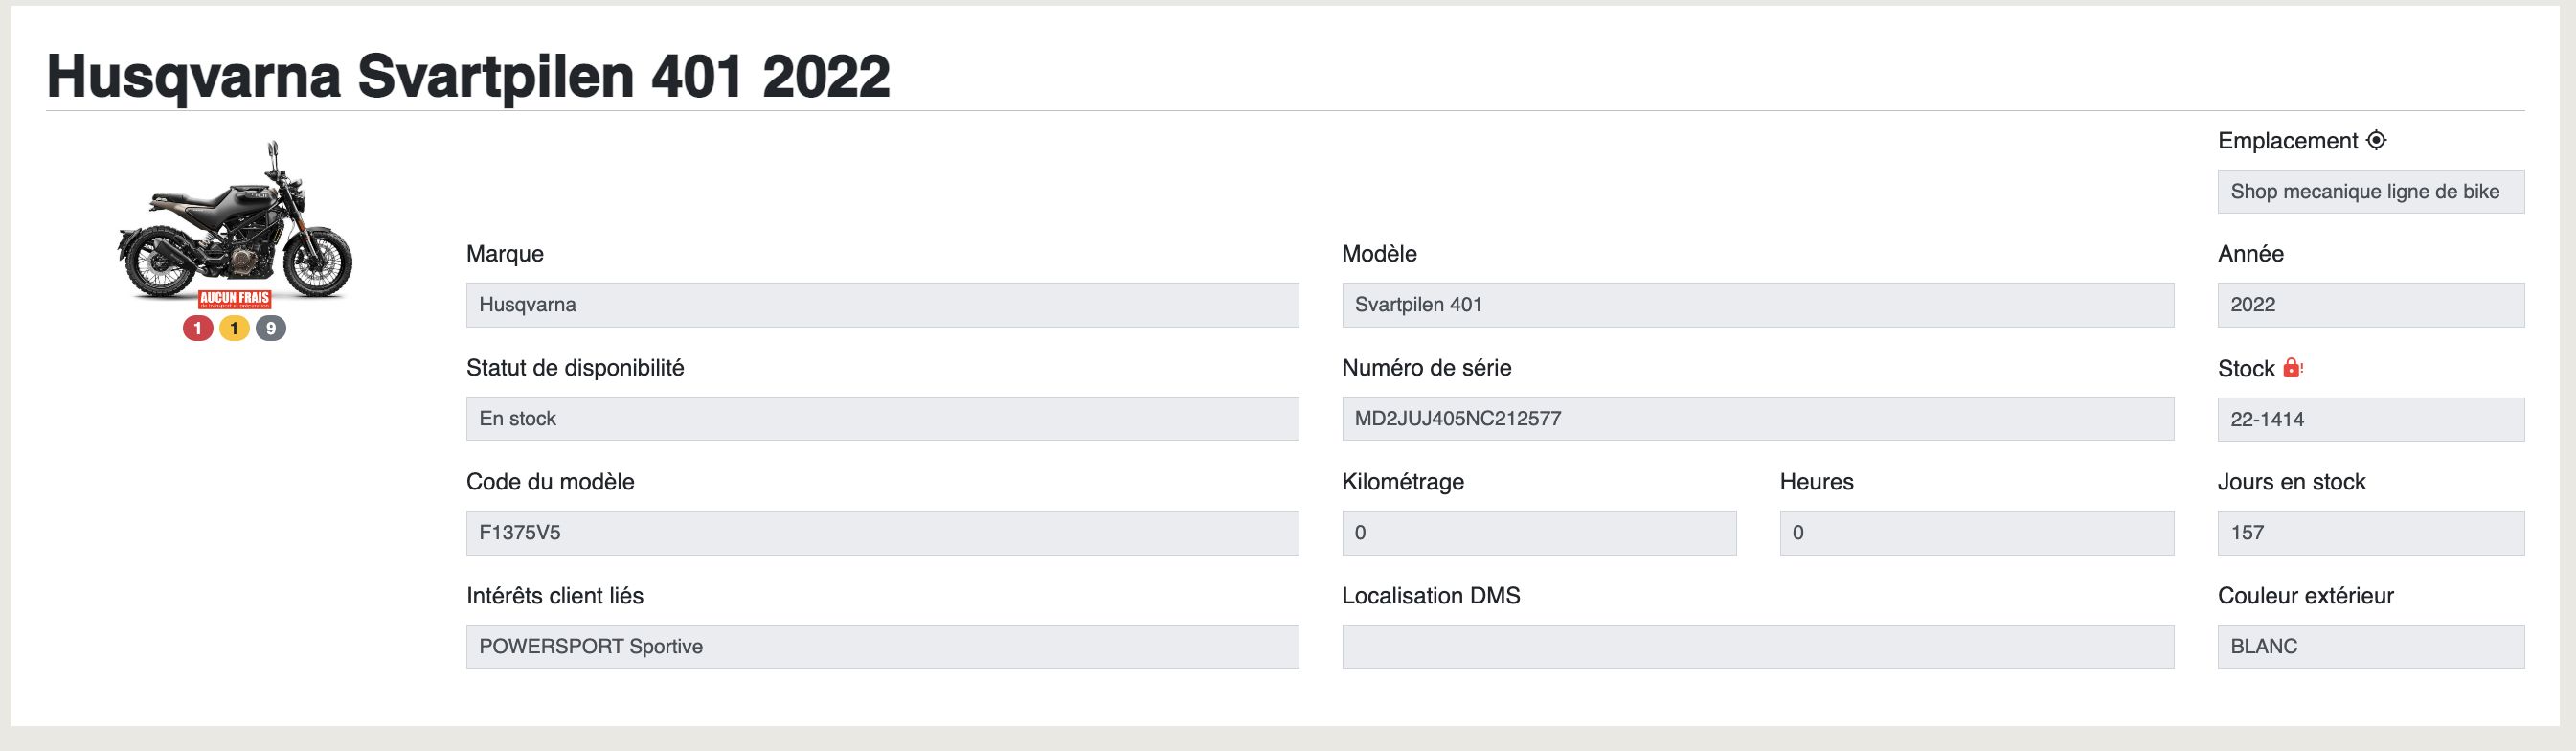Image resolution: width=2576 pixels, height=751 pixels.
Task: Click the red Stock lock icon
Action: 2292,368
